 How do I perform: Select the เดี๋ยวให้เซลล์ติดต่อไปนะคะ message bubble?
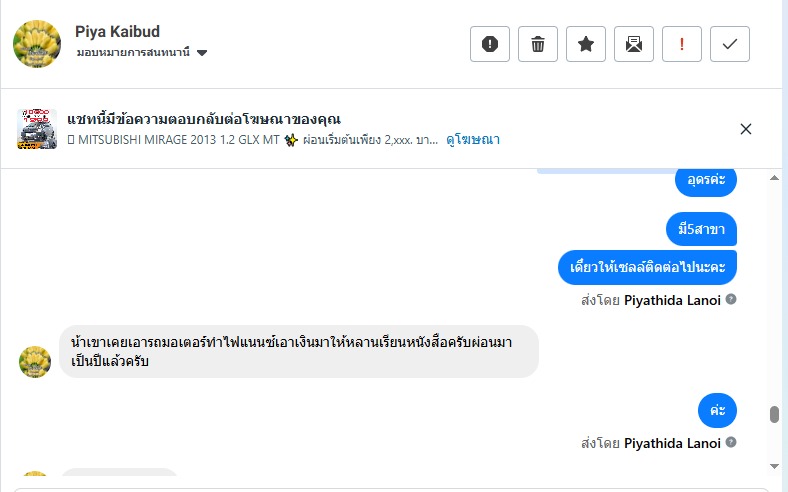pyautogui.click(x=647, y=267)
